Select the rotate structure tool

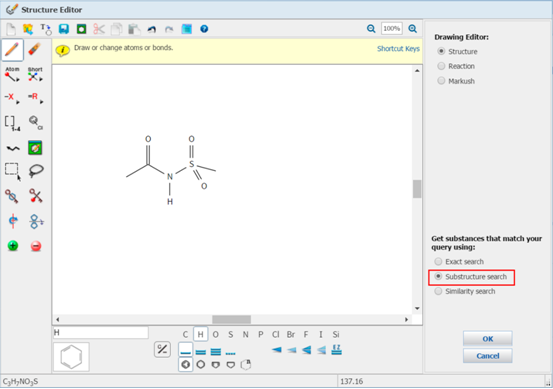[13, 221]
